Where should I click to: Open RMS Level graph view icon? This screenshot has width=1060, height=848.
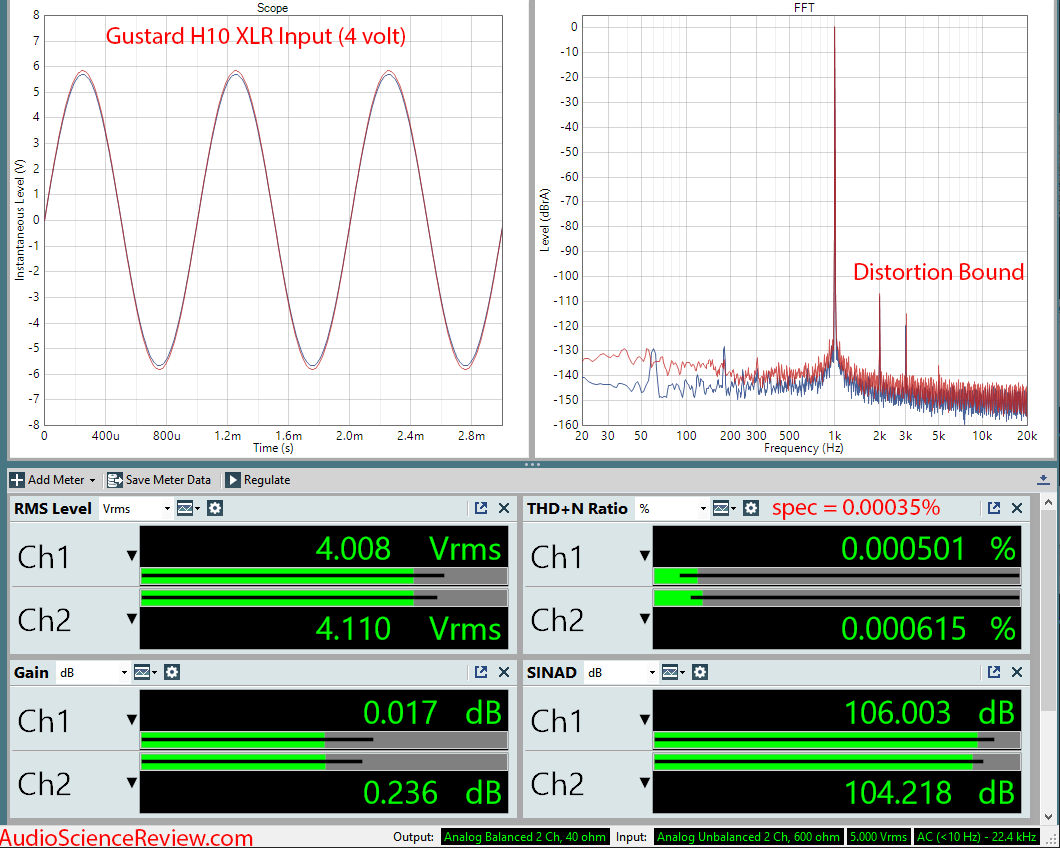click(x=188, y=509)
